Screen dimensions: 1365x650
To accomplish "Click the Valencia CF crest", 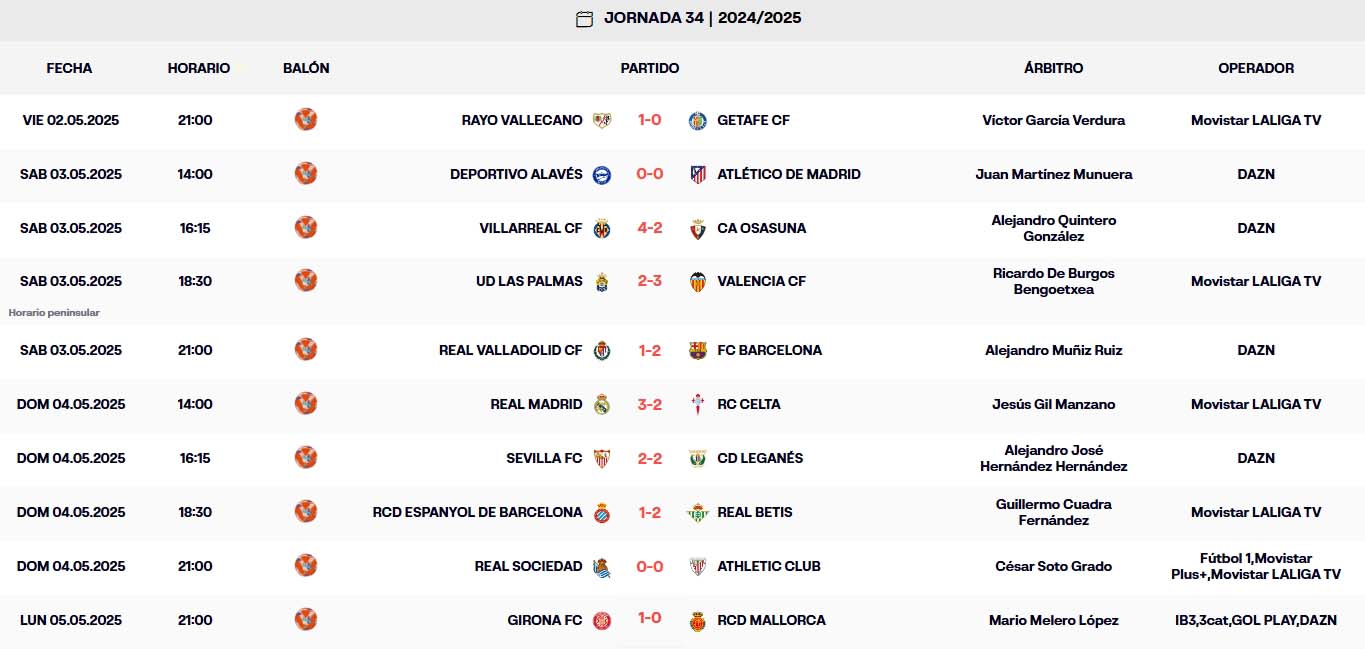I will coord(697,281).
